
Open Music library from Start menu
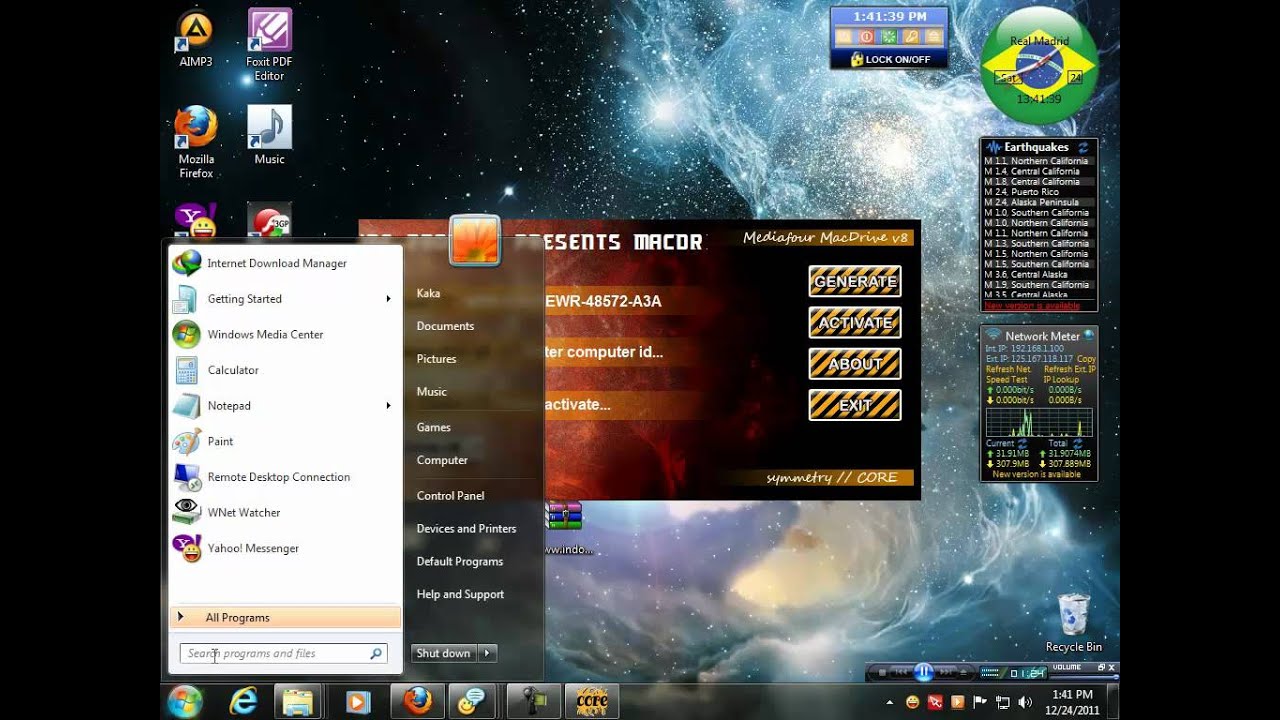432,392
